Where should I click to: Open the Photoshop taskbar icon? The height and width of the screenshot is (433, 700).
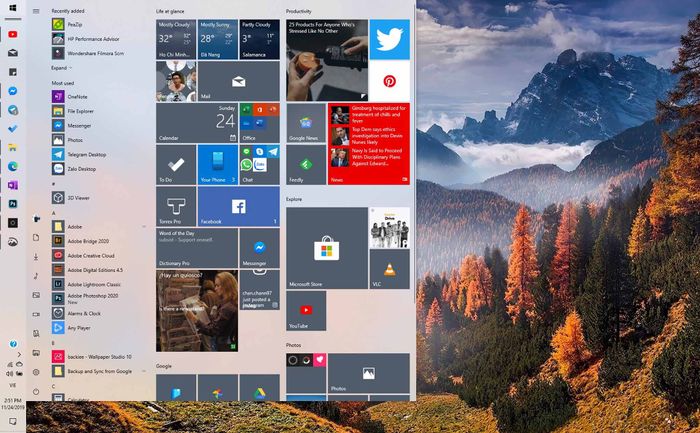click(12, 204)
